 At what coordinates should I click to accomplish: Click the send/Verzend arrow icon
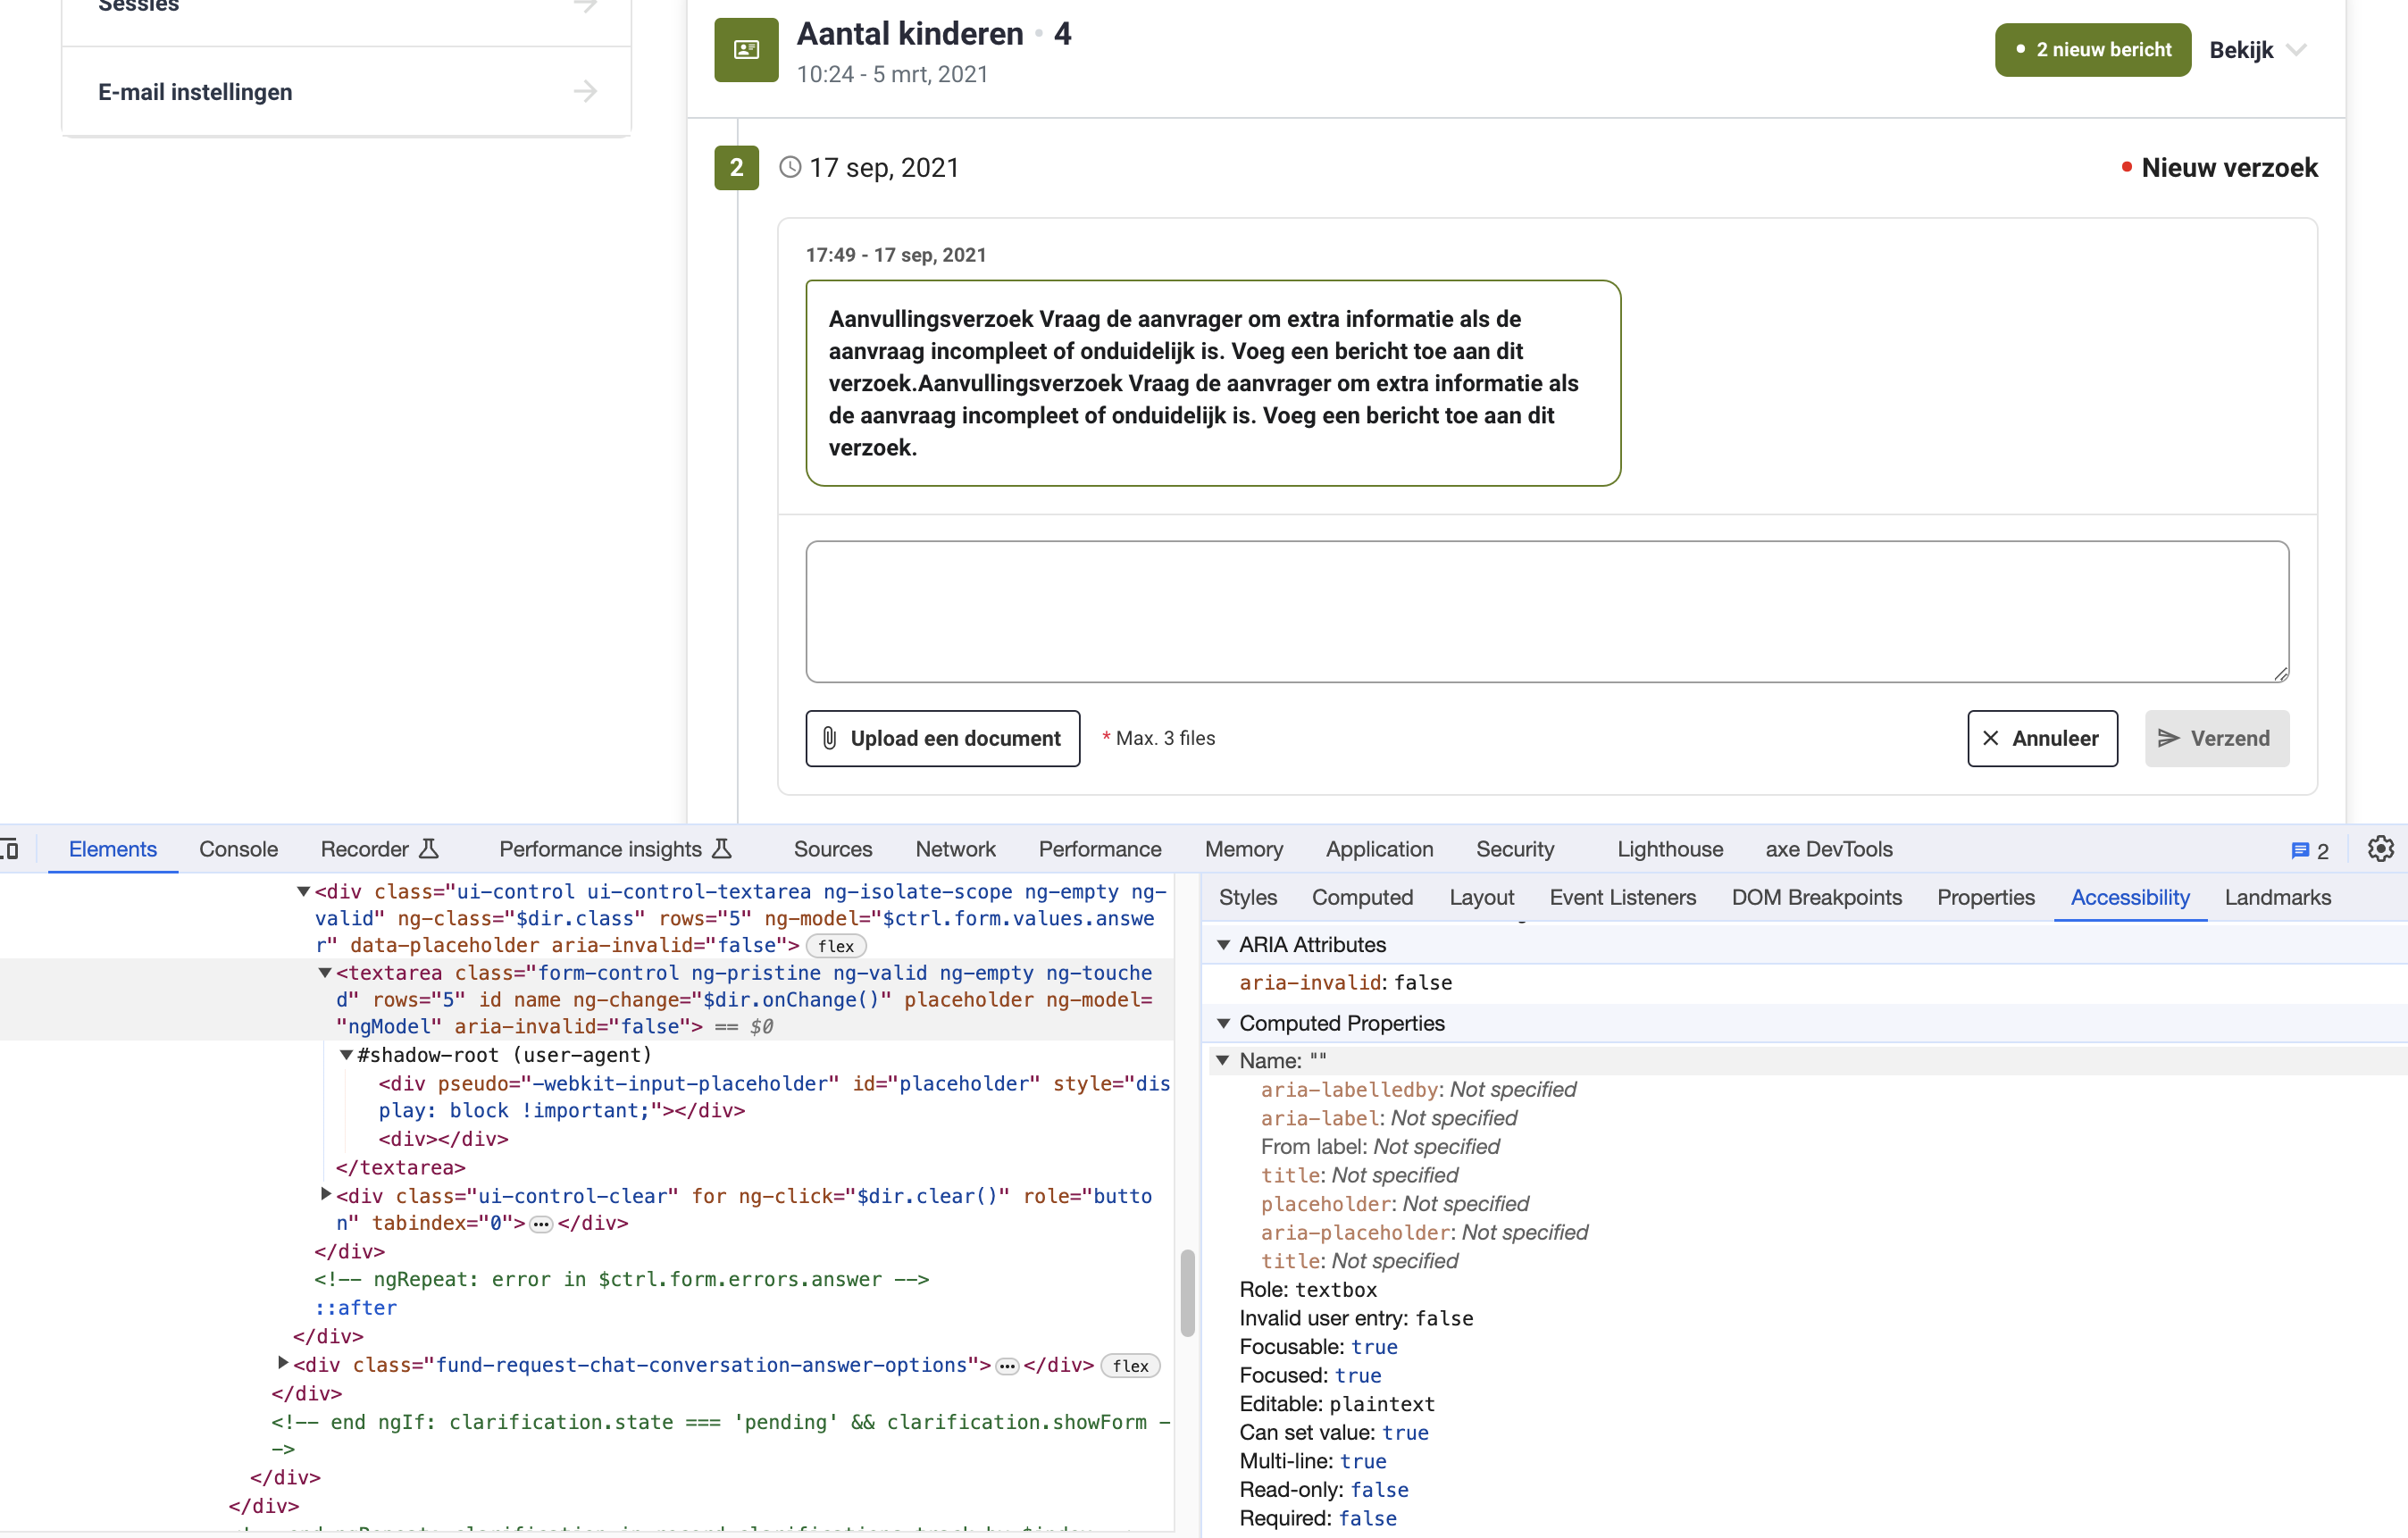(2171, 738)
